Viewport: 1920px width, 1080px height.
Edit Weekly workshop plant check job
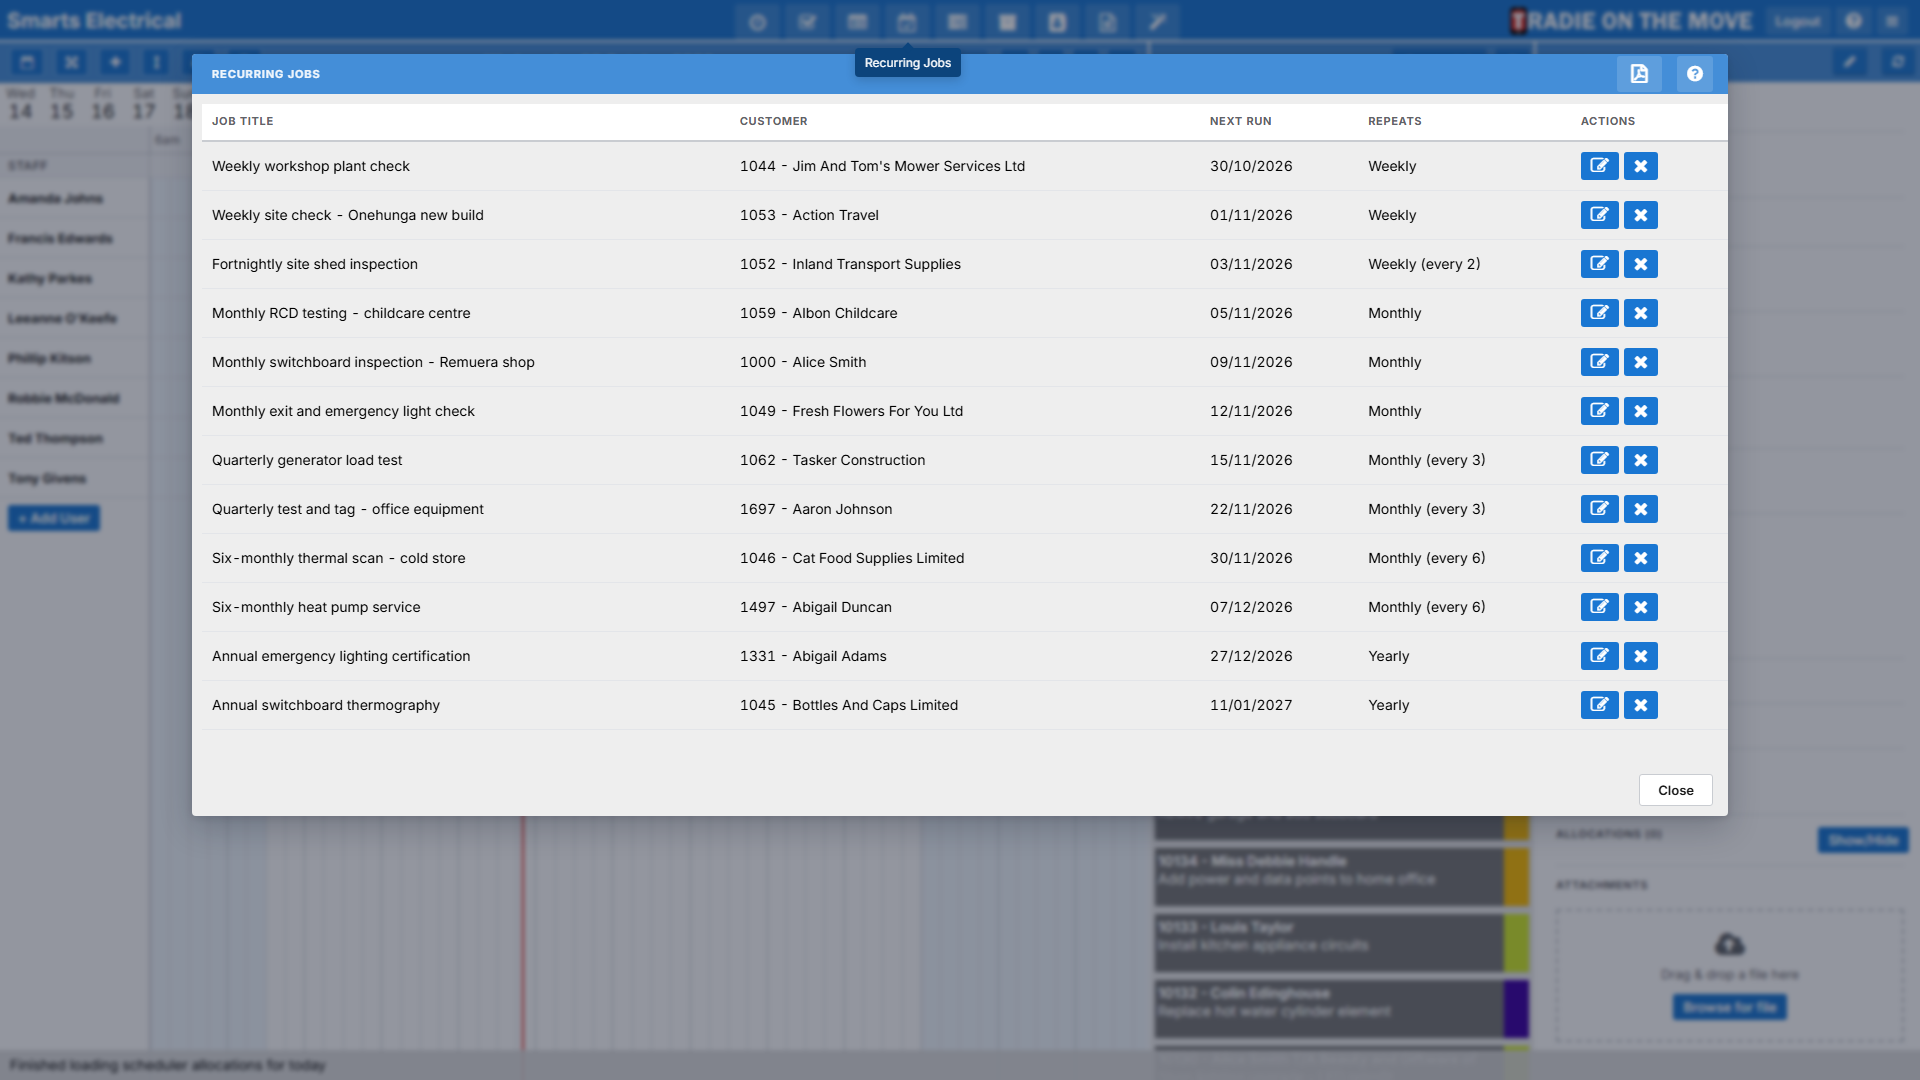(x=1600, y=166)
